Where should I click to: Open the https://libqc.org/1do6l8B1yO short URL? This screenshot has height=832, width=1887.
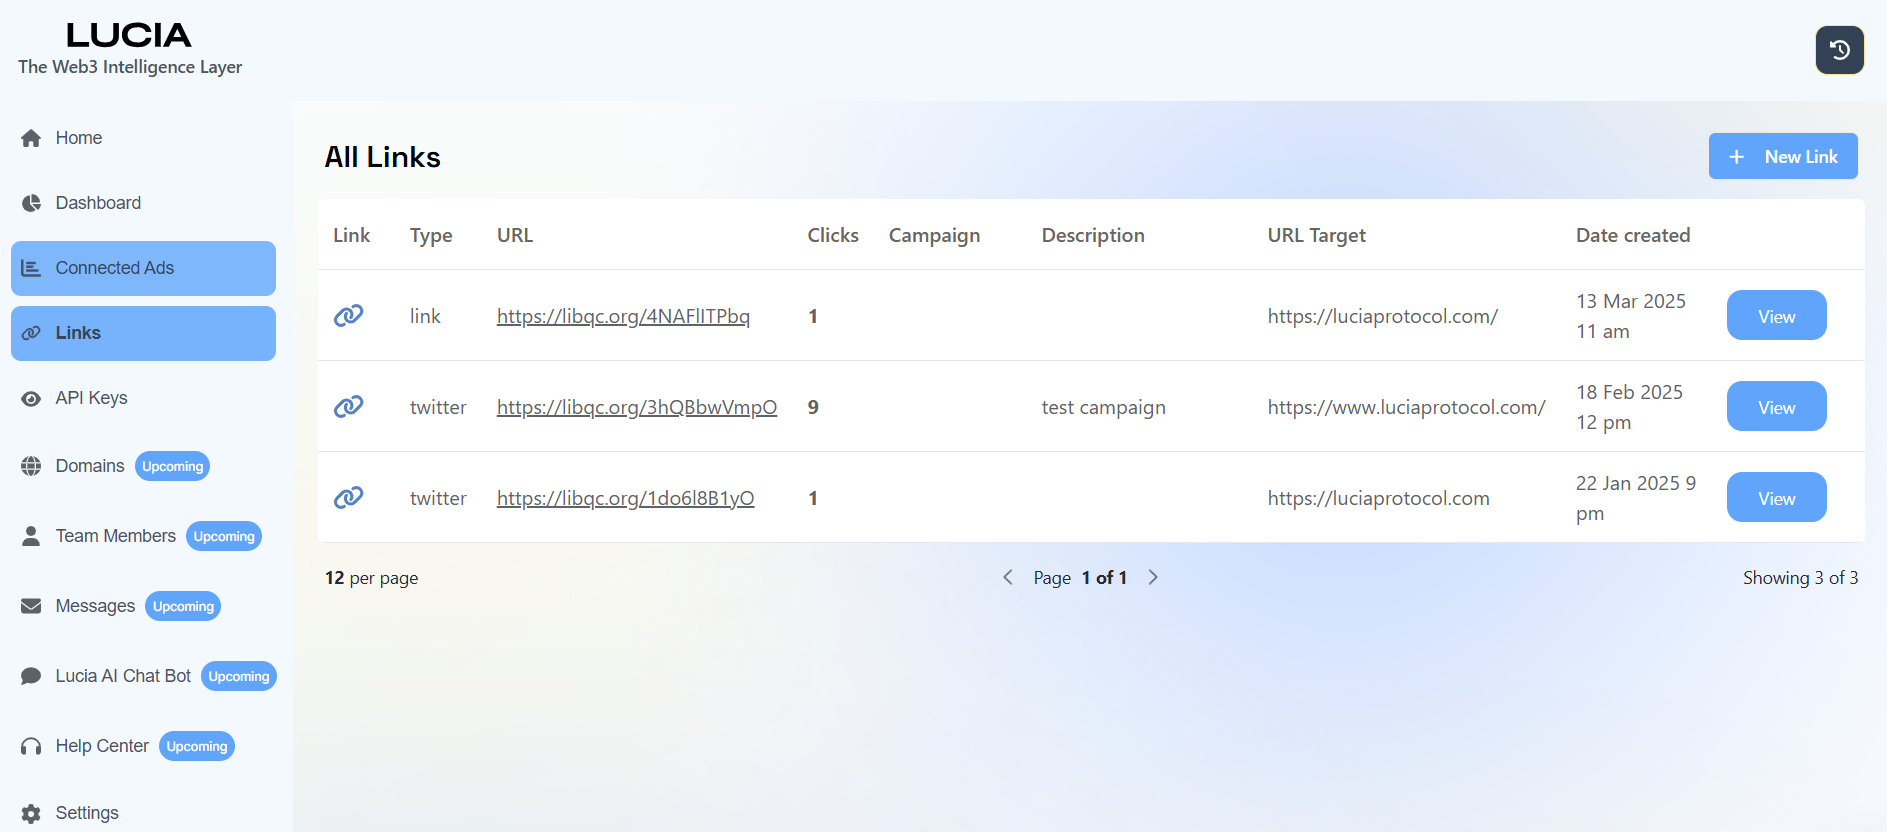click(x=625, y=498)
